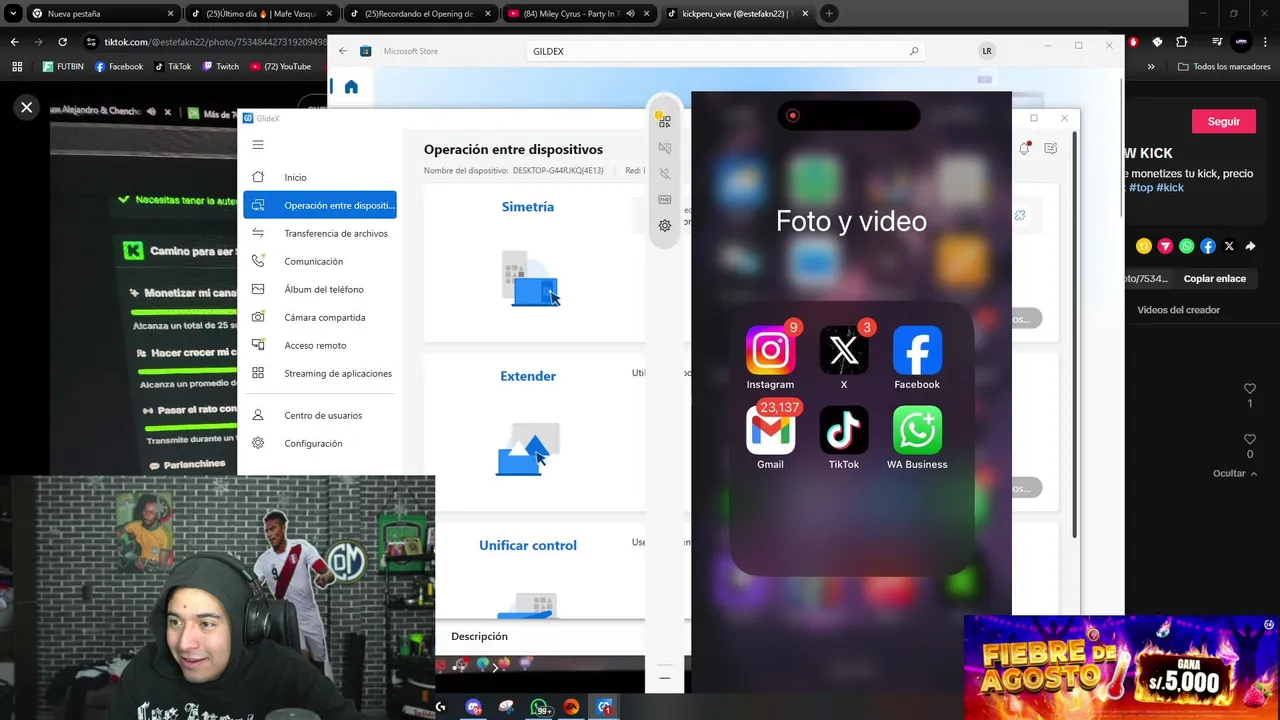Screen dimensions: 1280x720
Task: Open the X app on phone
Action: (x=844, y=351)
